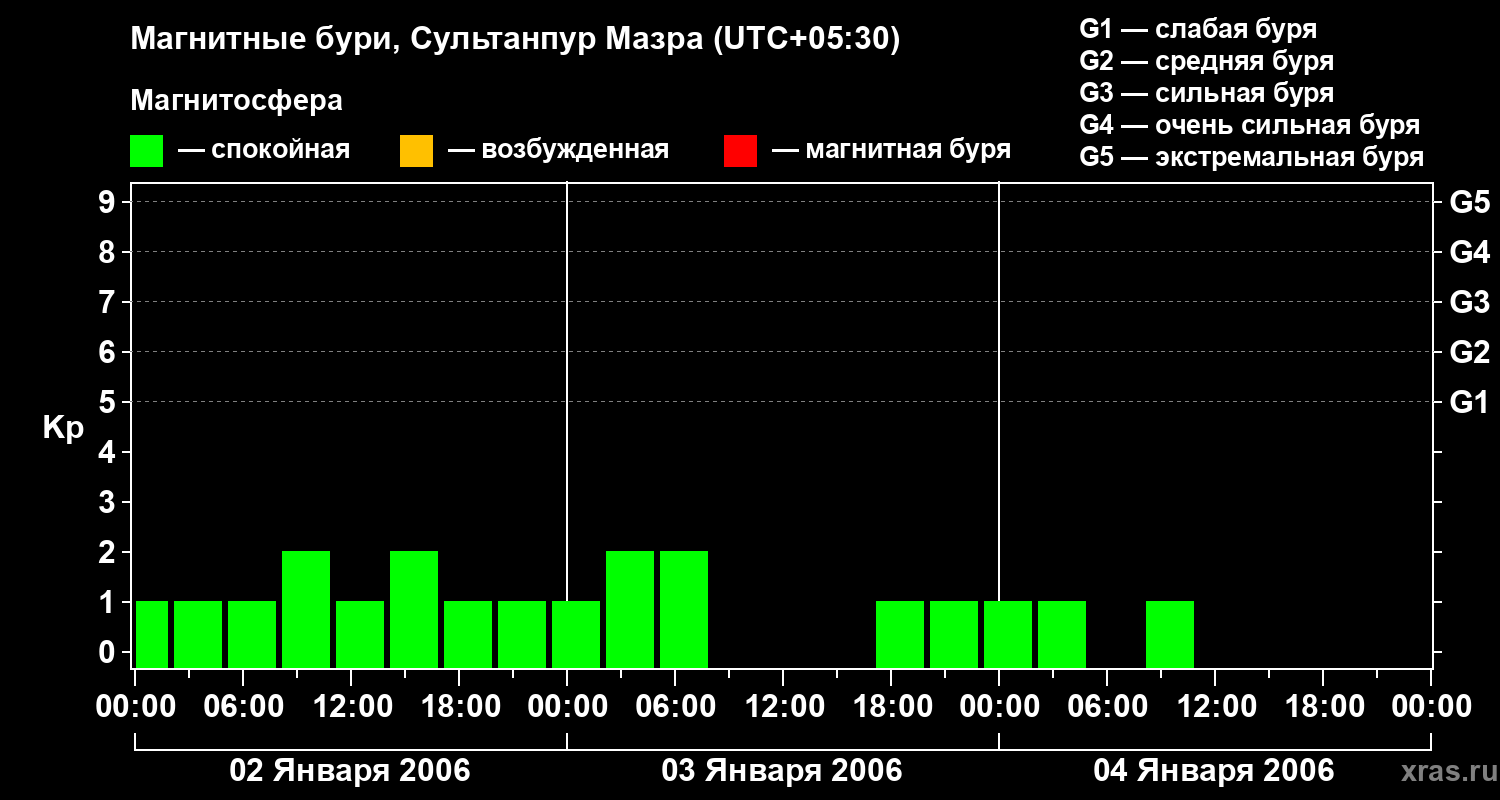Click '12:00' tick label under 02 Января
Image resolution: width=1500 pixels, height=800 pixels.
(351, 707)
